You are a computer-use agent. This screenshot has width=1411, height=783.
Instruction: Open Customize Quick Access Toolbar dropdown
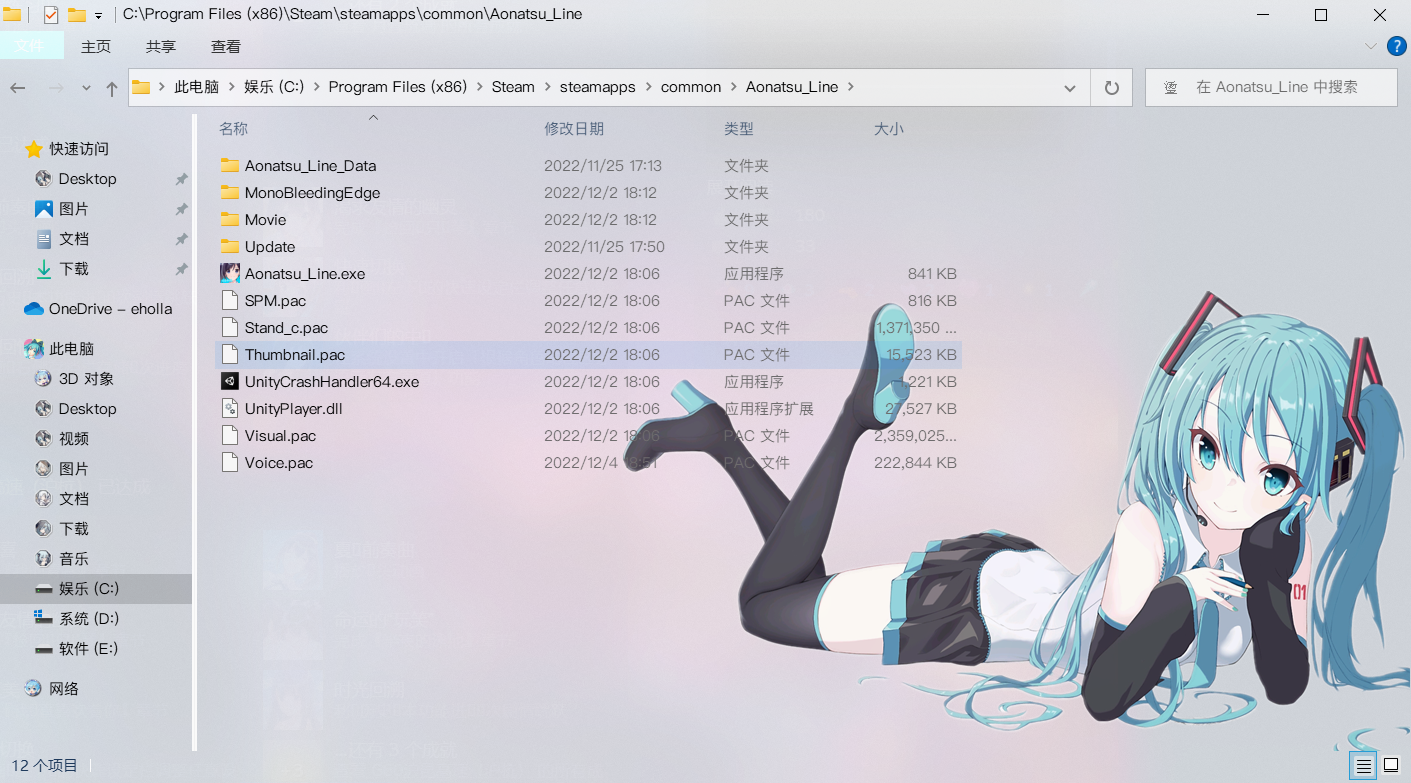click(x=98, y=16)
